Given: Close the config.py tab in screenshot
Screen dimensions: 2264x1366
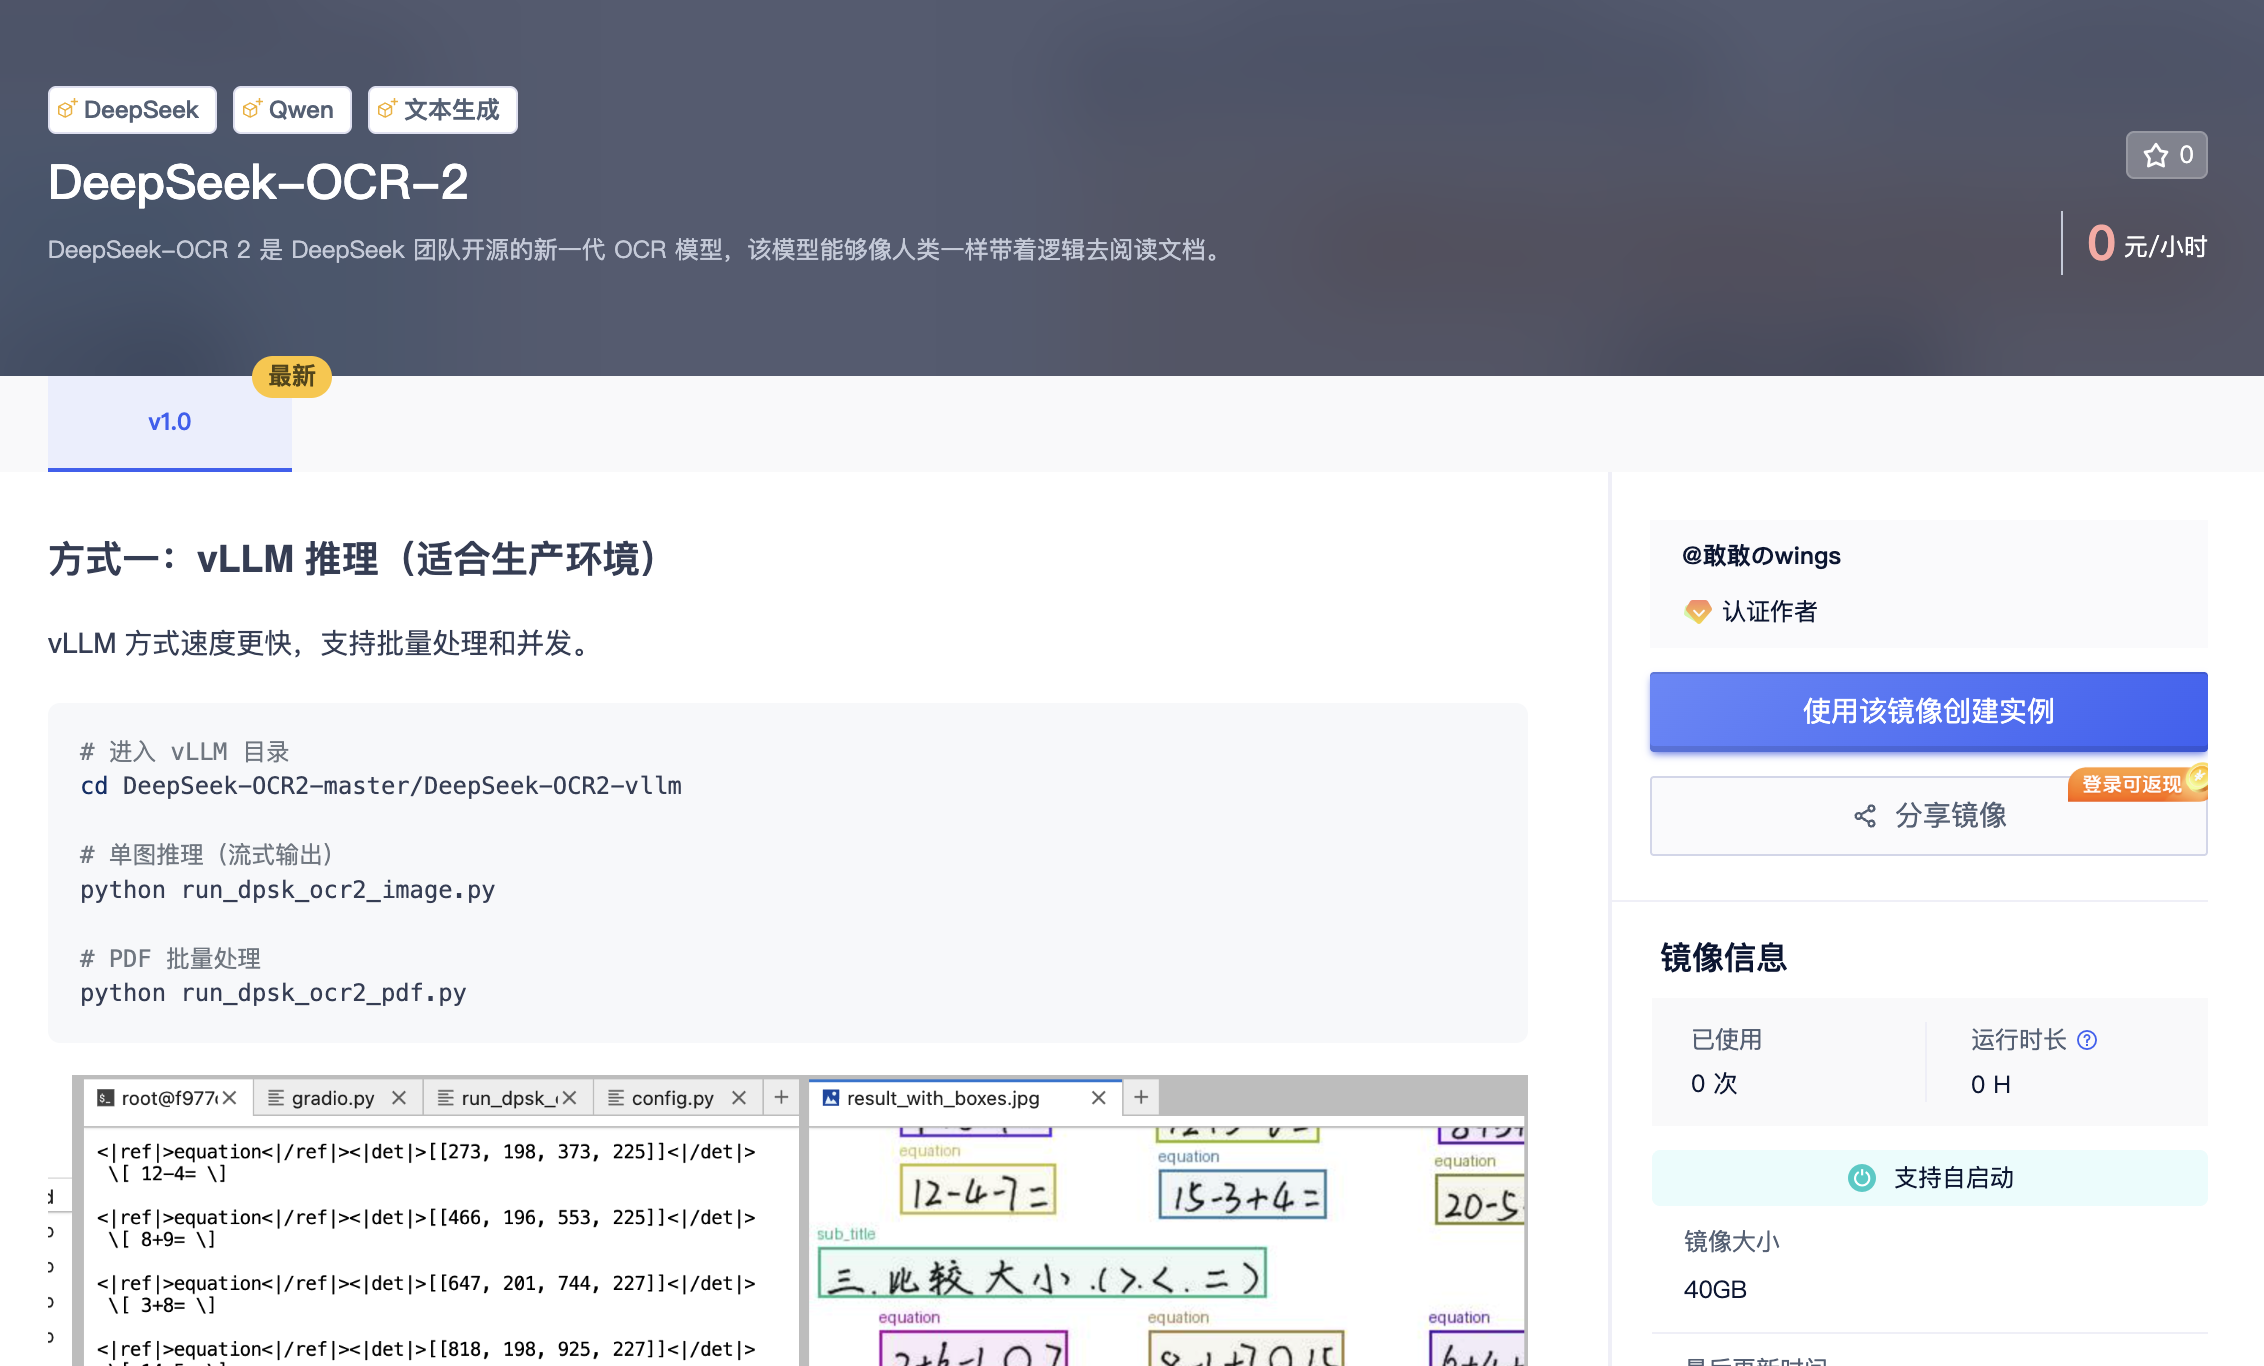Looking at the screenshot, I should click(x=739, y=1098).
